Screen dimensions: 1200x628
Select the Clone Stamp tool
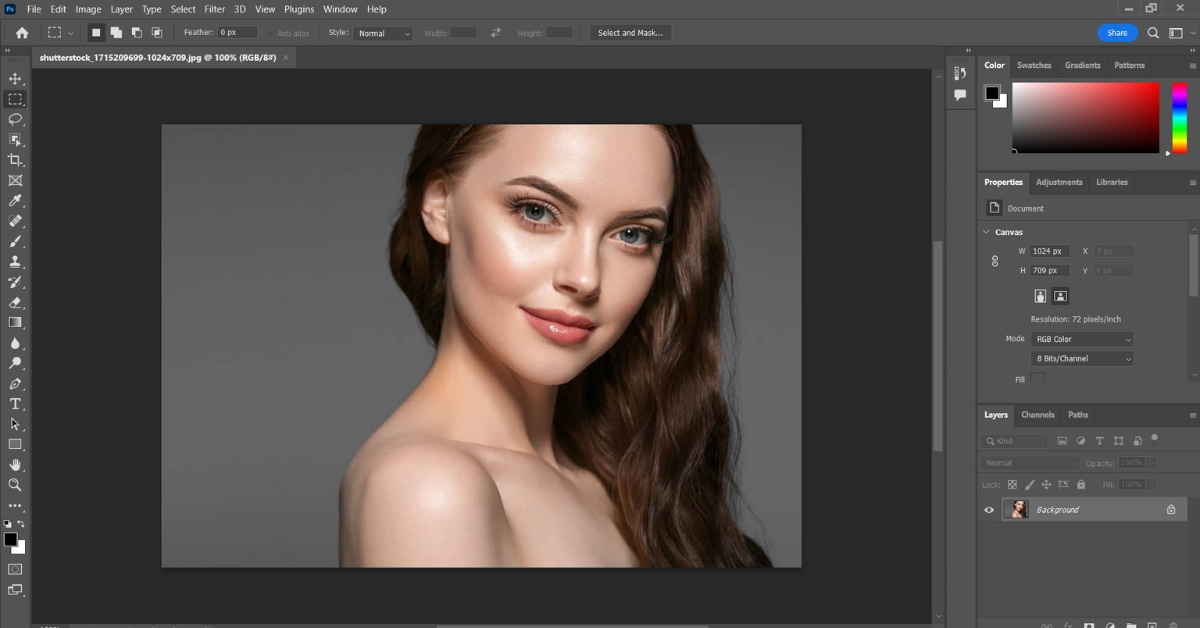click(15, 262)
